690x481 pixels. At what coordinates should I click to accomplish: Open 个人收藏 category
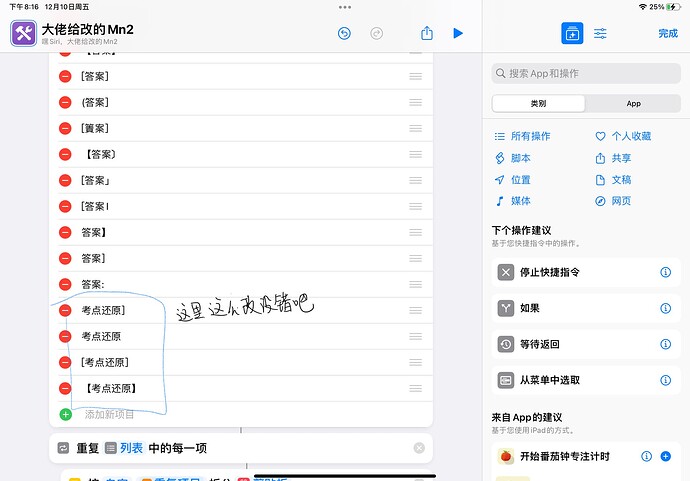pyautogui.click(x=623, y=136)
